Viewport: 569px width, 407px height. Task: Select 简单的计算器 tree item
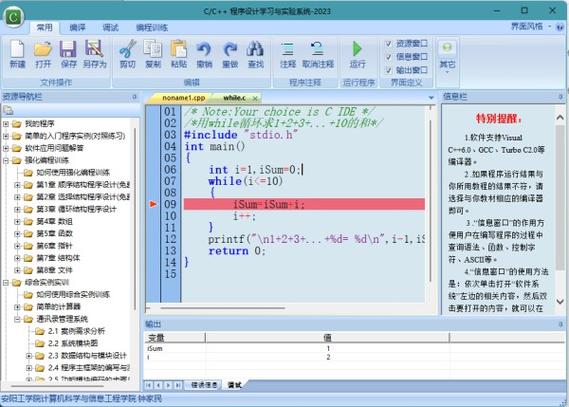tap(58, 307)
